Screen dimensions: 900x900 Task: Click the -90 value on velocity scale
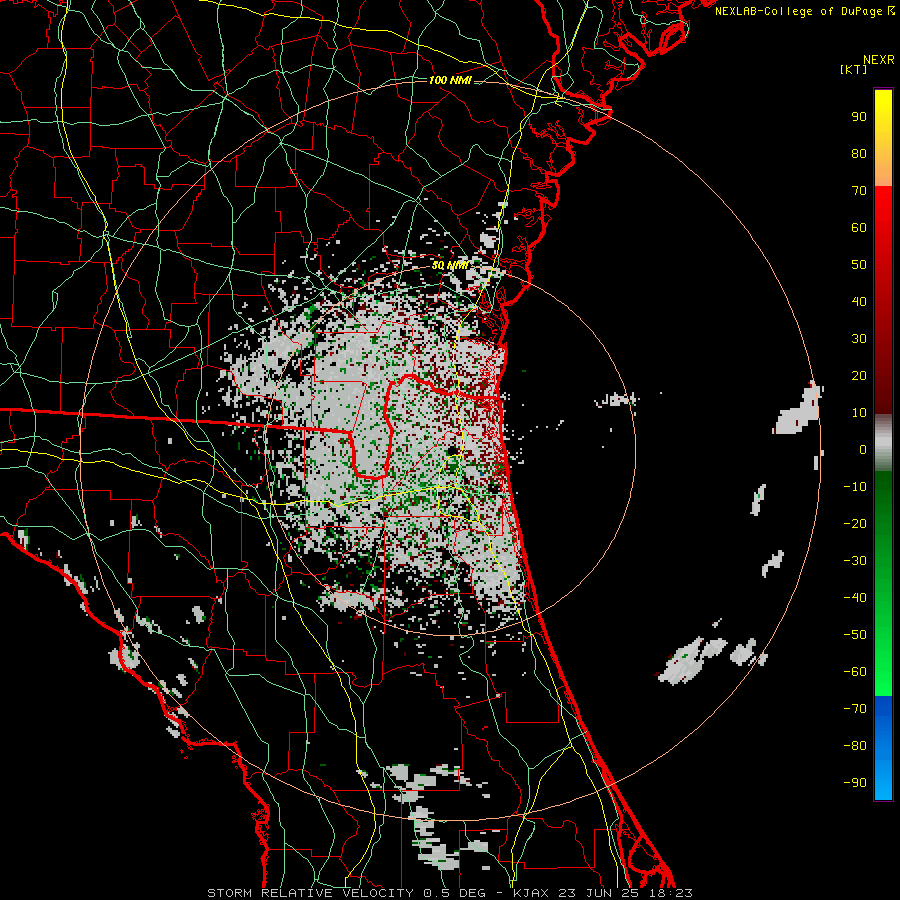point(855,783)
